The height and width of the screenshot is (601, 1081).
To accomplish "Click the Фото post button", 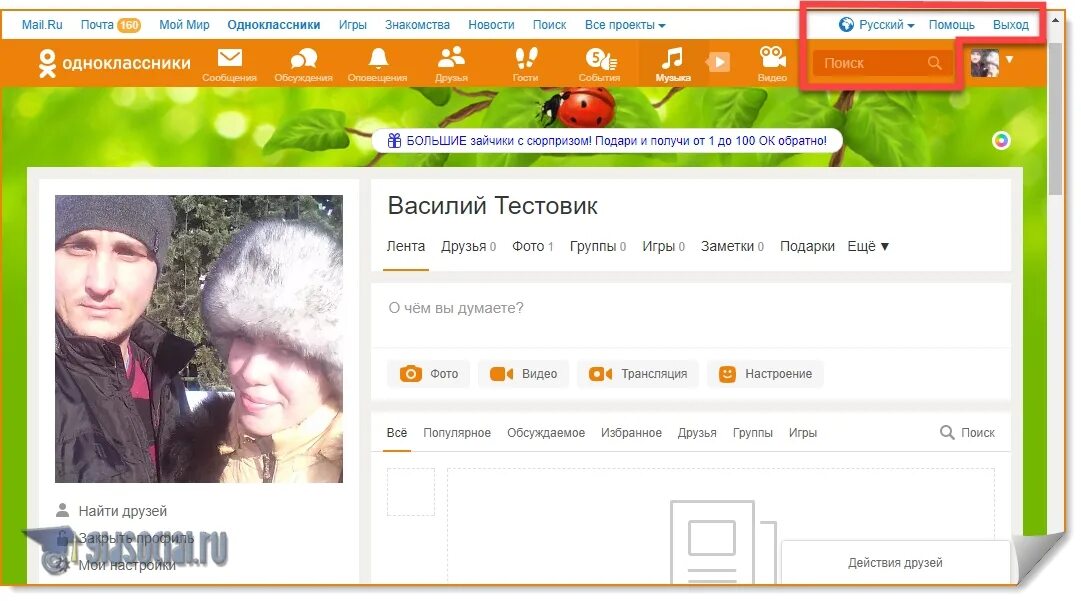I will [x=428, y=374].
